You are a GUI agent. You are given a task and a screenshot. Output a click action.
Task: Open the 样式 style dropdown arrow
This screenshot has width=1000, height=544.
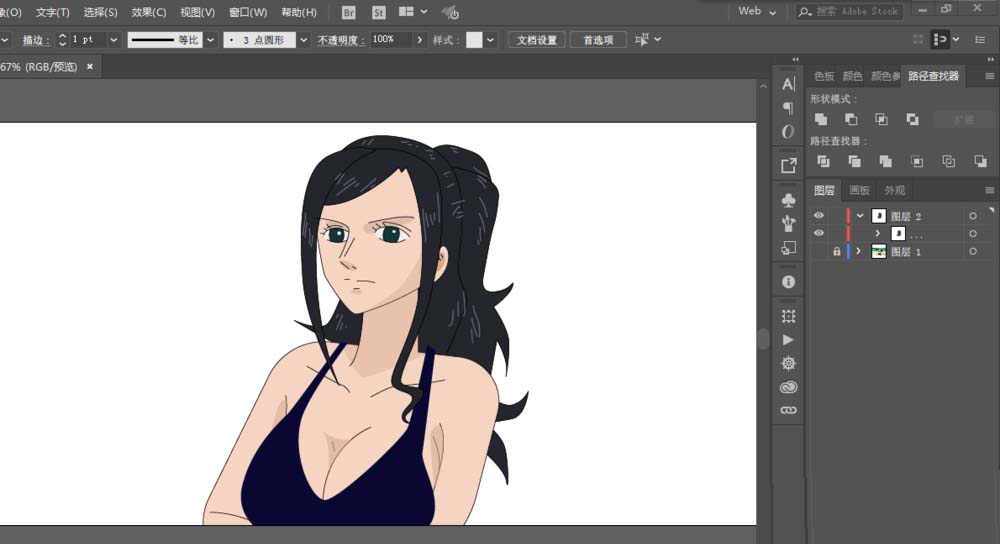pos(490,40)
